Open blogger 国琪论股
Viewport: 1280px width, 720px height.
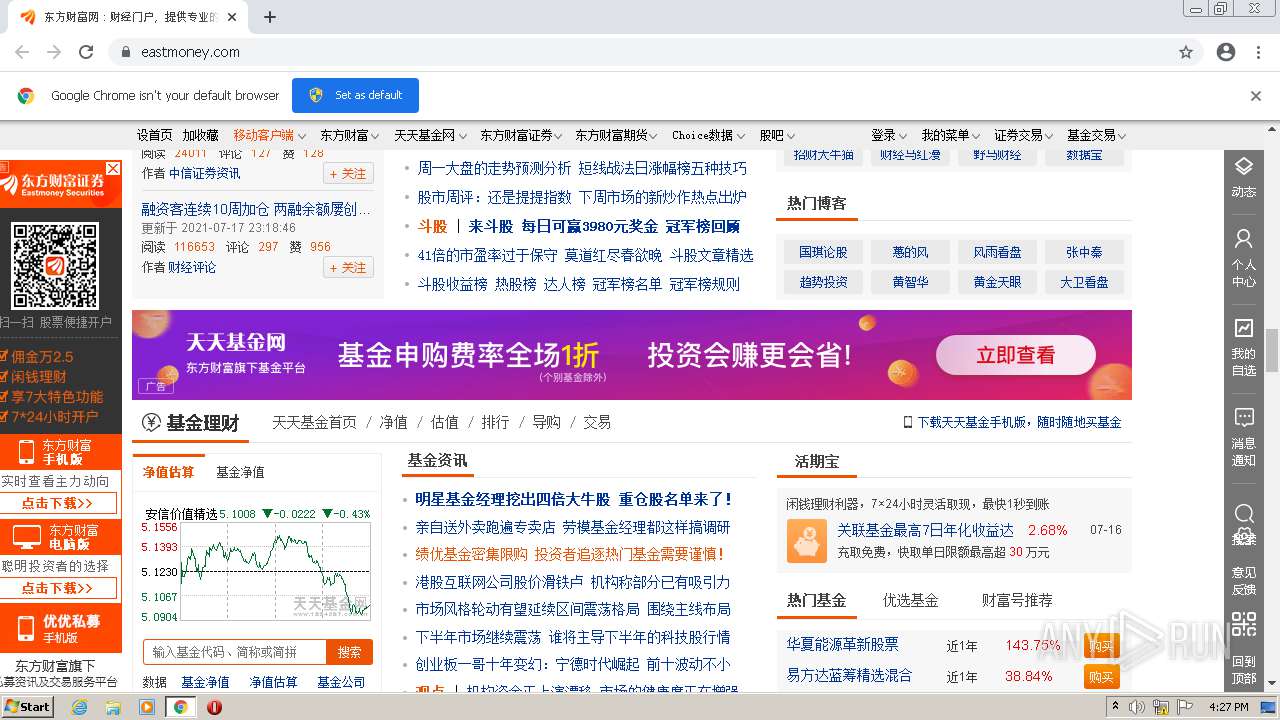(x=823, y=252)
